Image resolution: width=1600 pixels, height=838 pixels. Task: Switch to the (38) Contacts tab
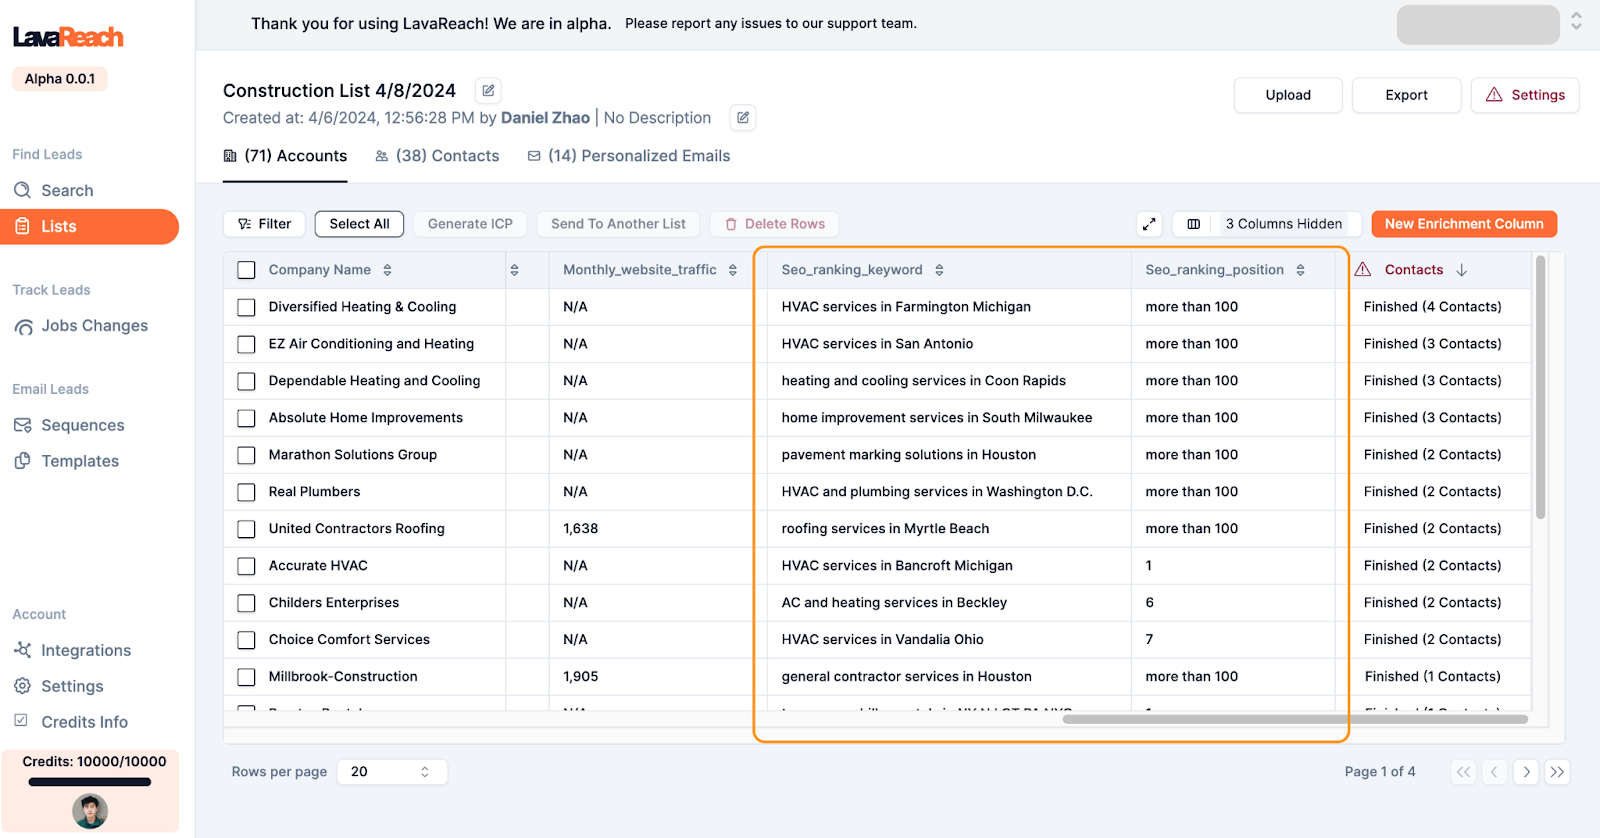(437, 156)
